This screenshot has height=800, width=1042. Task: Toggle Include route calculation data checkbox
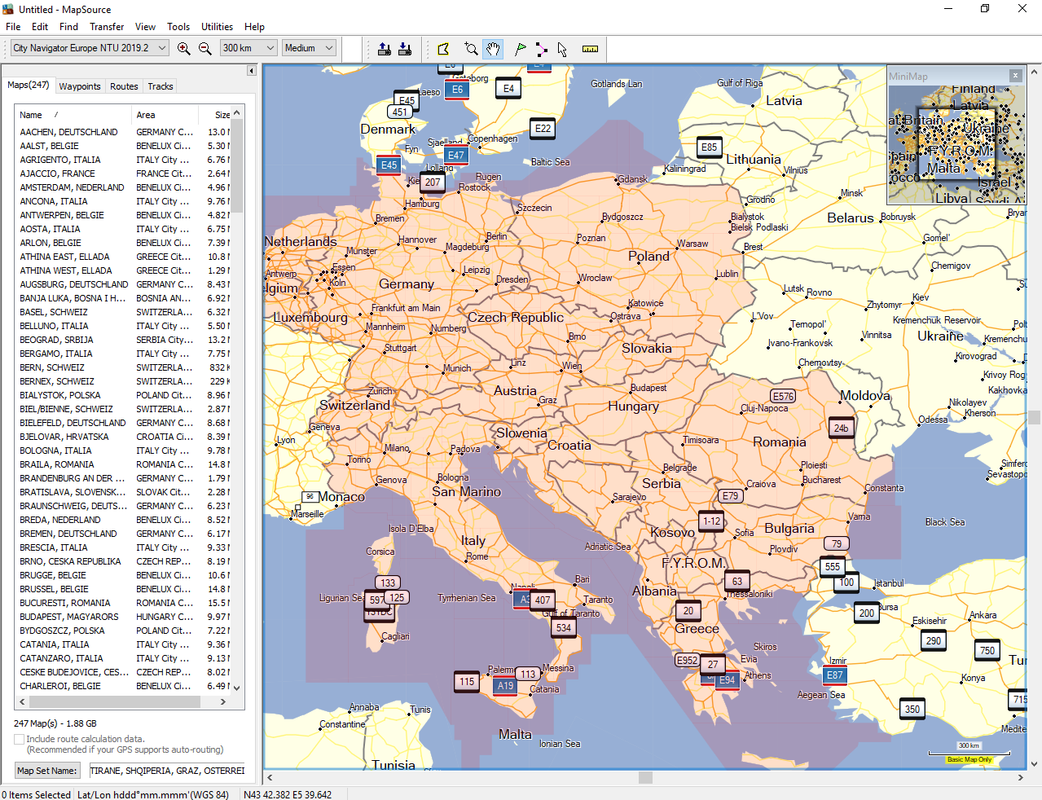click(x=19, y=739)
